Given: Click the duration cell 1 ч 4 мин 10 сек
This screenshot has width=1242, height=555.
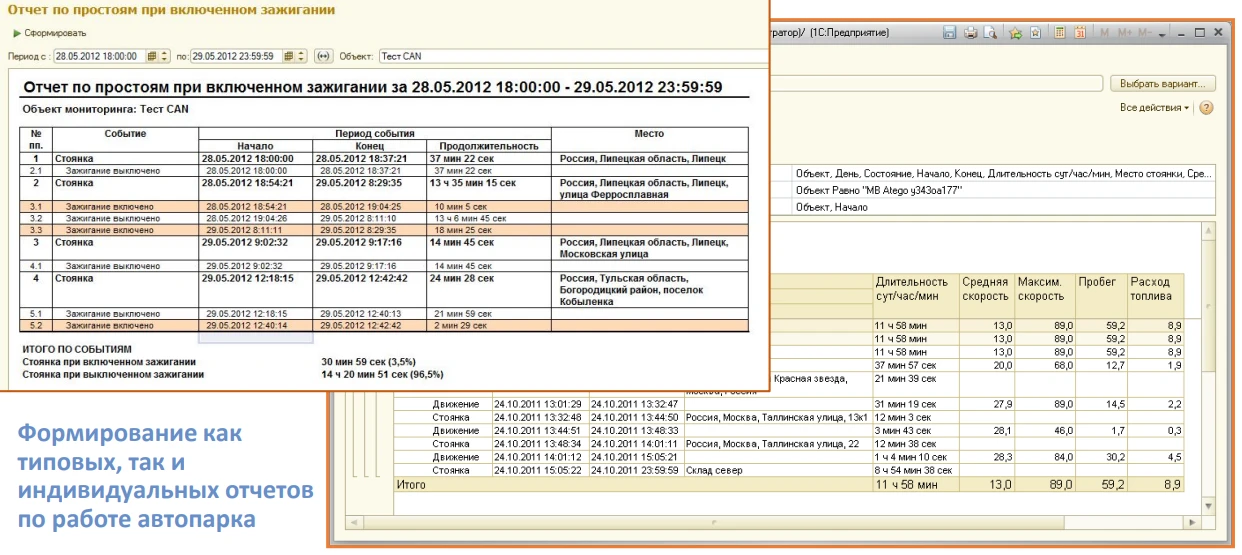Looking at the screenshot, I should coord(914,456).
